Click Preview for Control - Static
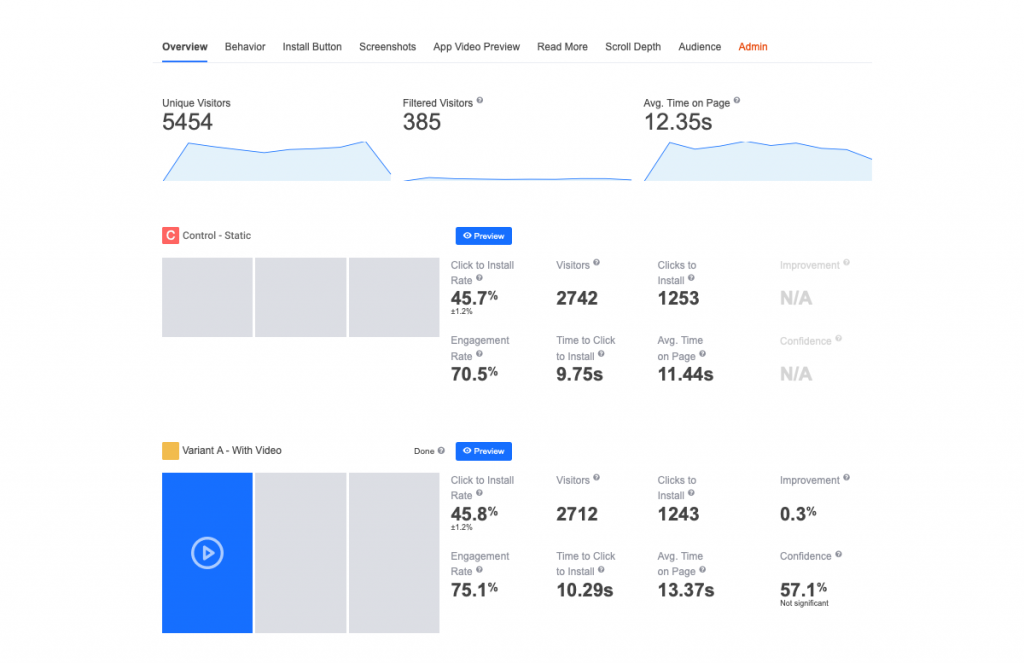The height and width of the screenshot is (663, 1024). pos(484,235)
